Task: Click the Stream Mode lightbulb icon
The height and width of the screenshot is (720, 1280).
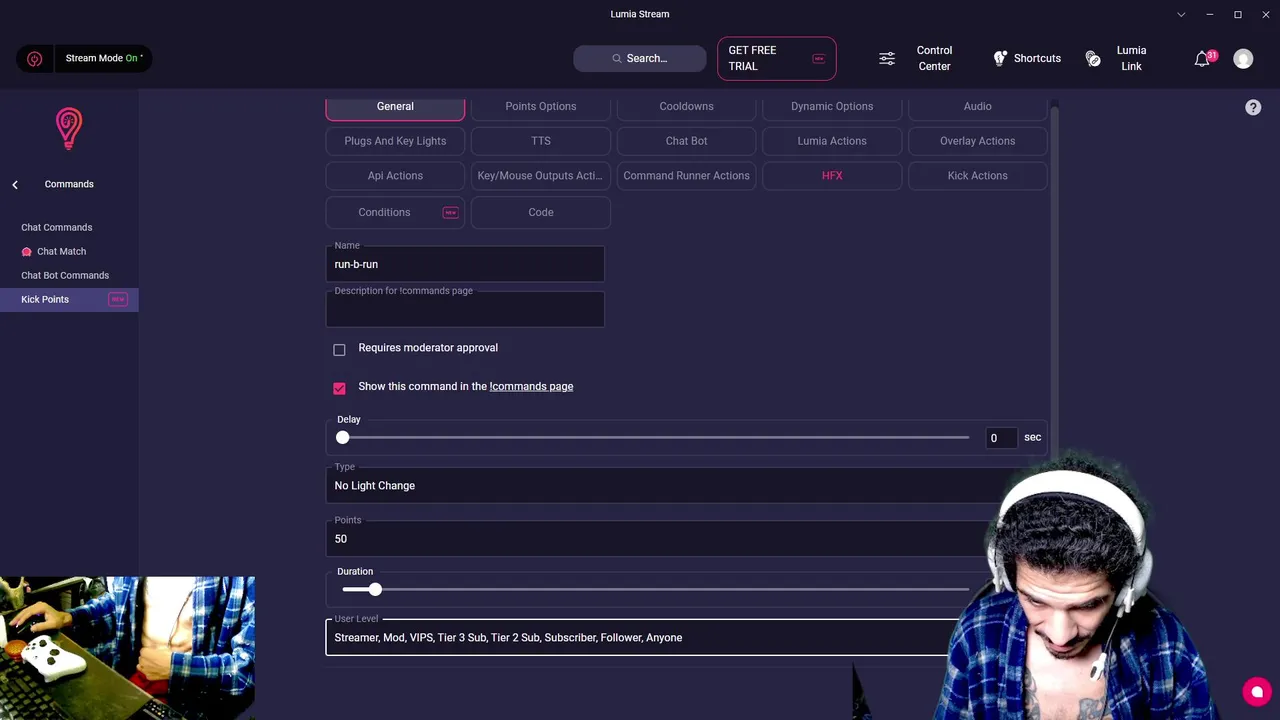Action: pos(35,59)
